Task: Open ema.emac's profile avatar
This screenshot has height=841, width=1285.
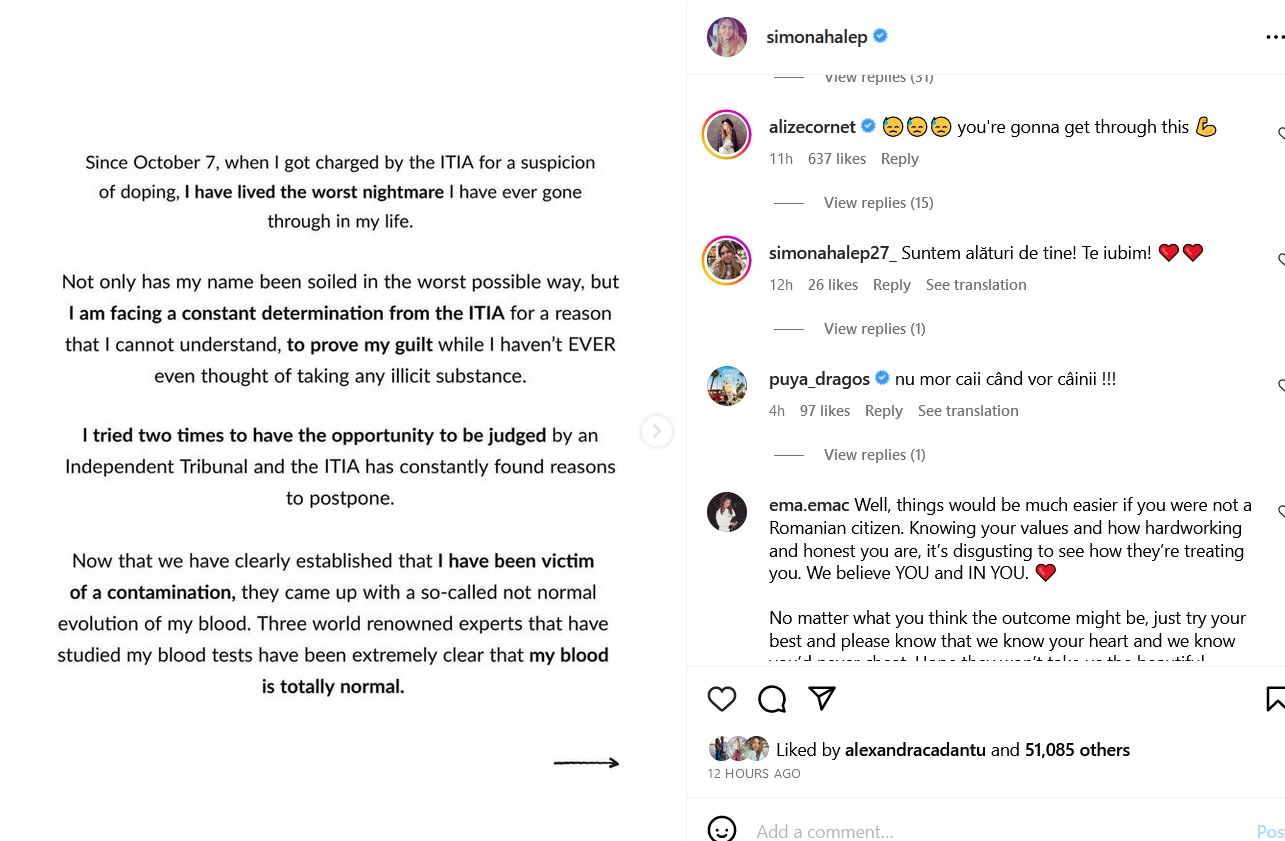Action: tap(727, 512)
